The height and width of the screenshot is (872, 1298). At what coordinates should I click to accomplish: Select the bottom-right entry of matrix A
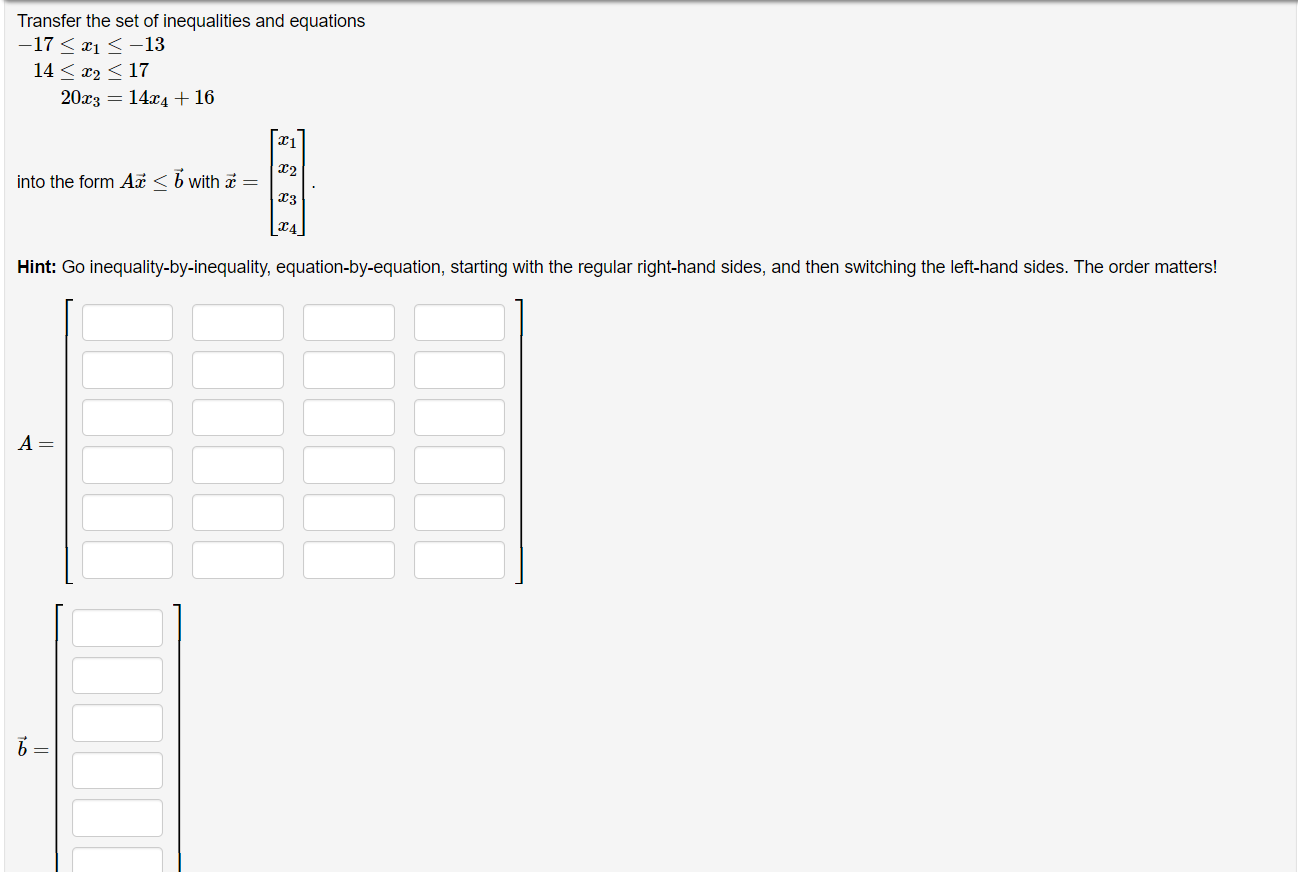[459, 559]
